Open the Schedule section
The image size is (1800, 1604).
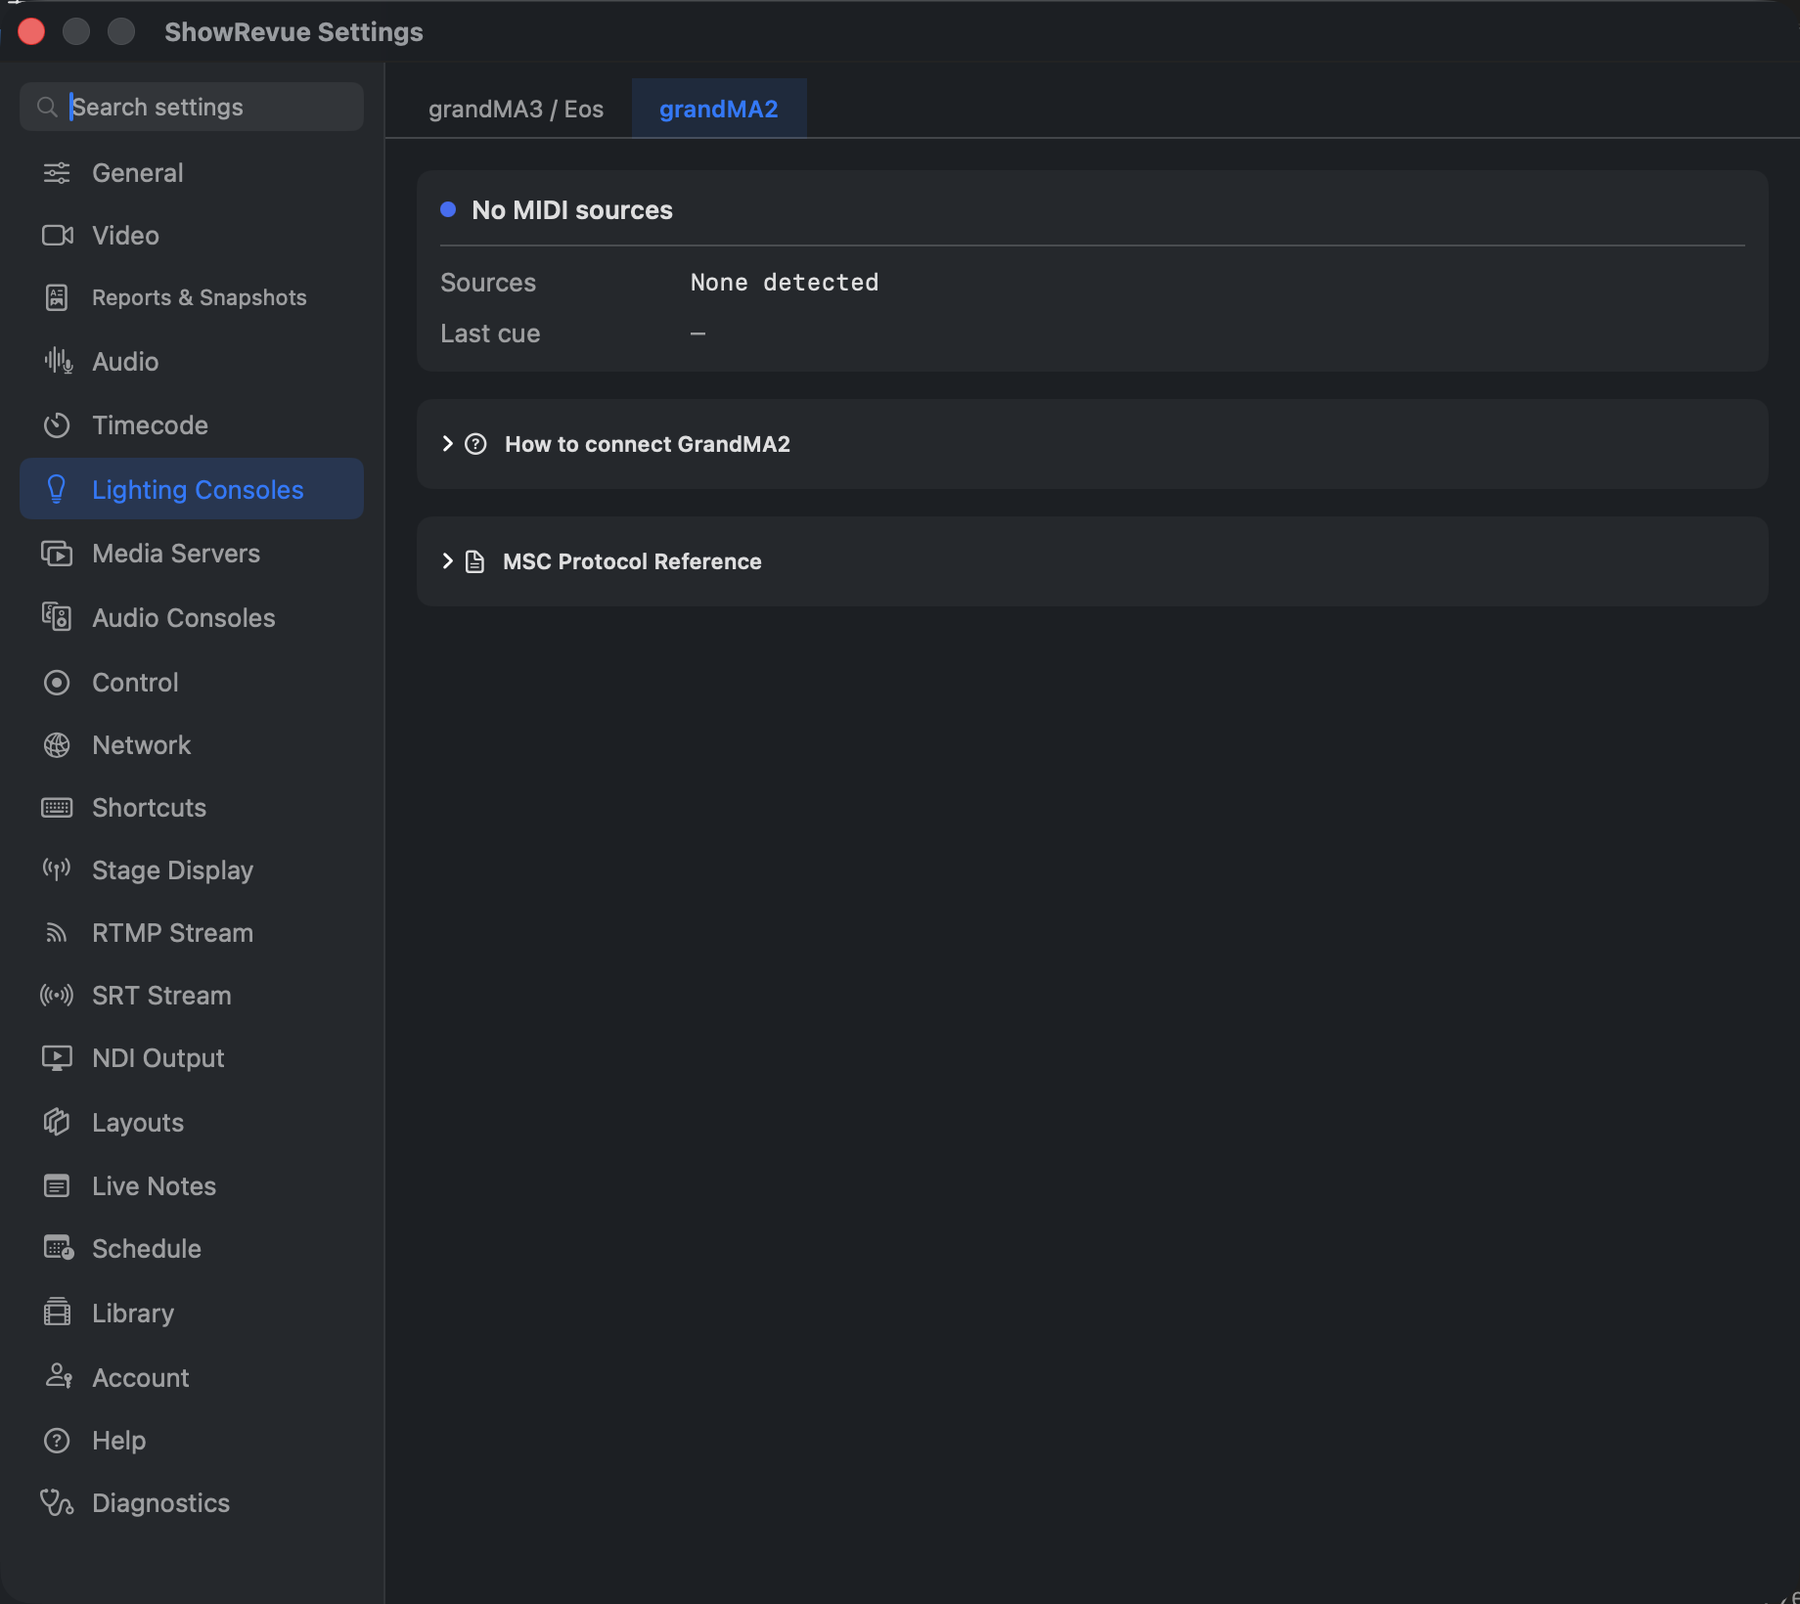[x=191, y=1248]
